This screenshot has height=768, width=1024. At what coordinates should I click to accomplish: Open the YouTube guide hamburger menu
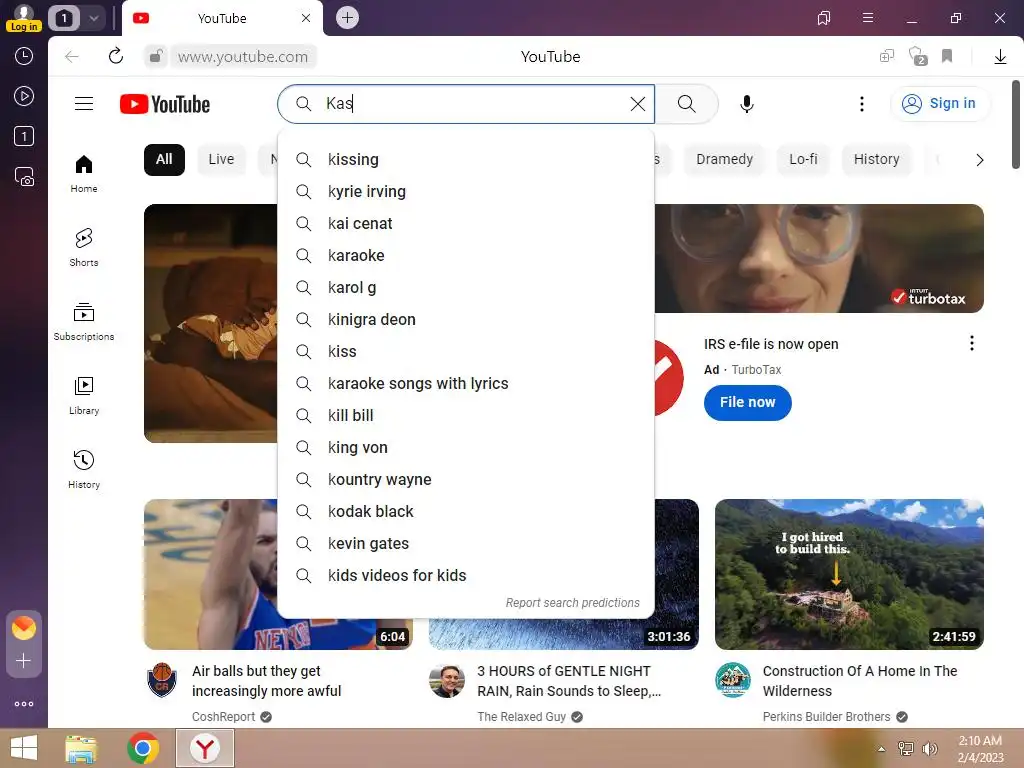[84, 104]
